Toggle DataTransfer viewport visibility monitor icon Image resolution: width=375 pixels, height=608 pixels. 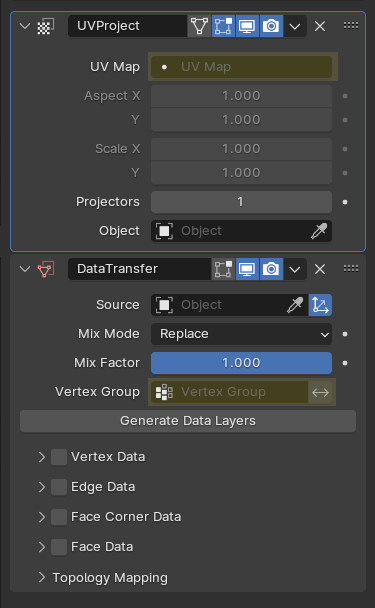247,269
